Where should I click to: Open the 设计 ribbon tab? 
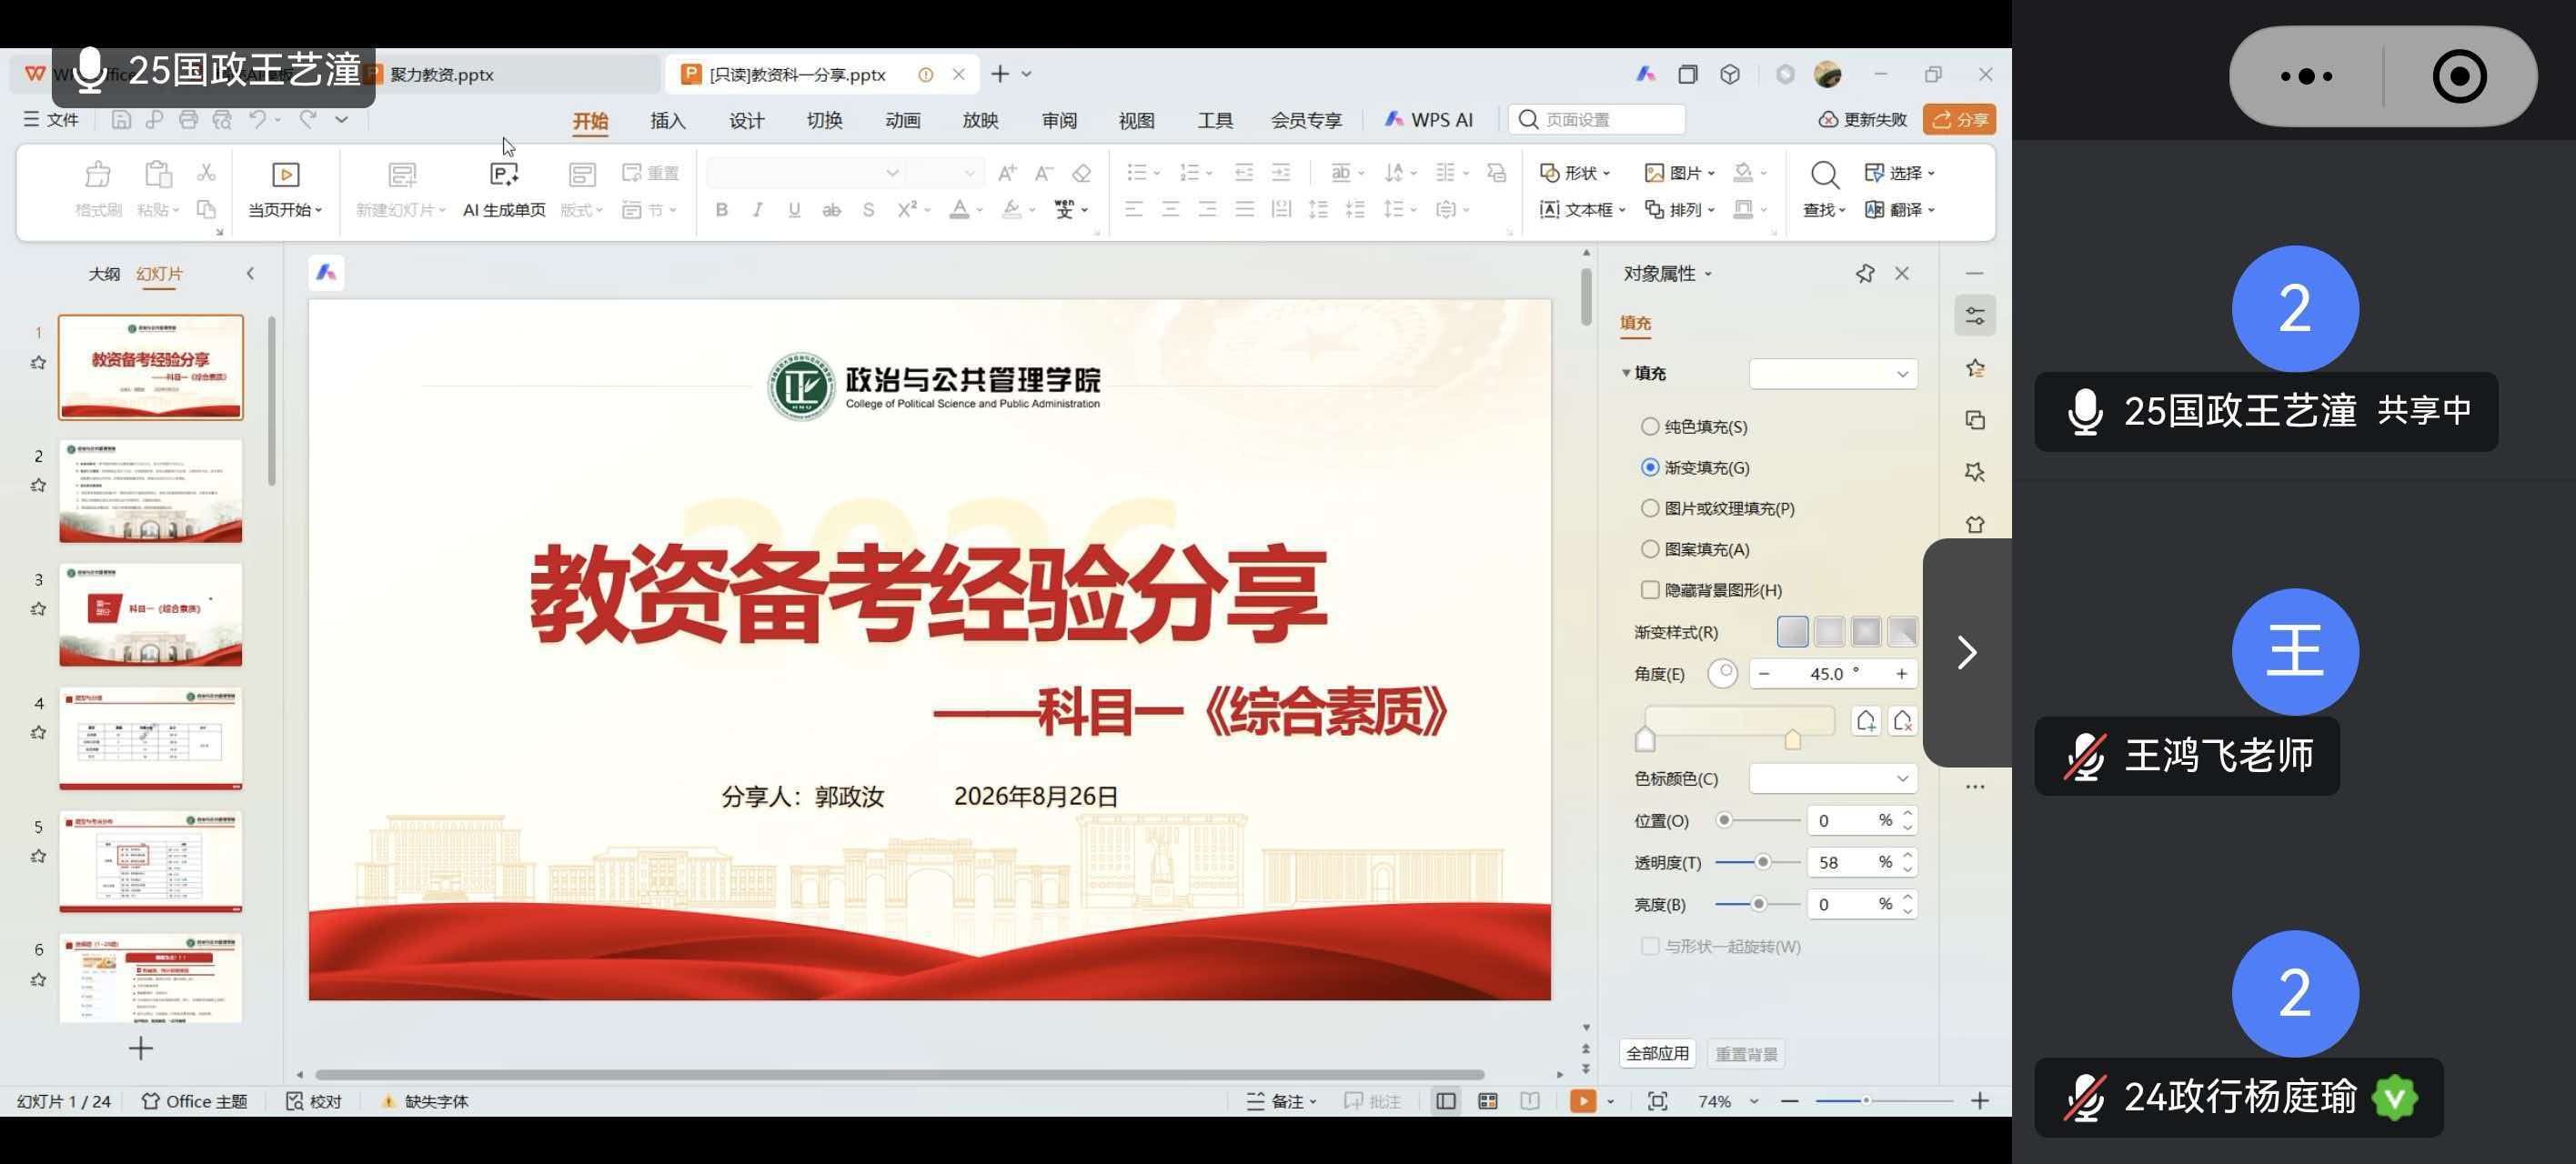(x=746, y=120)
